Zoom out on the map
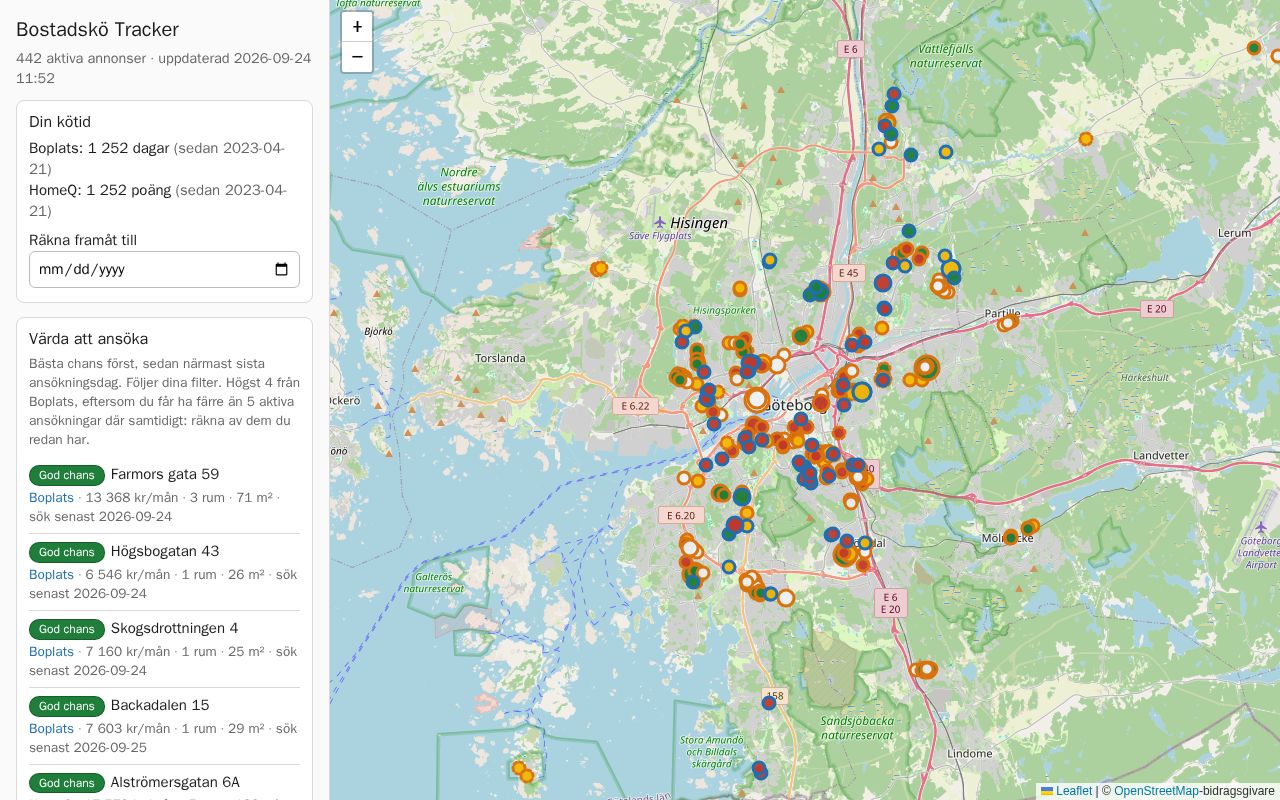The width and height of the screenshot is (1280, 800). [x=357, y=57]
